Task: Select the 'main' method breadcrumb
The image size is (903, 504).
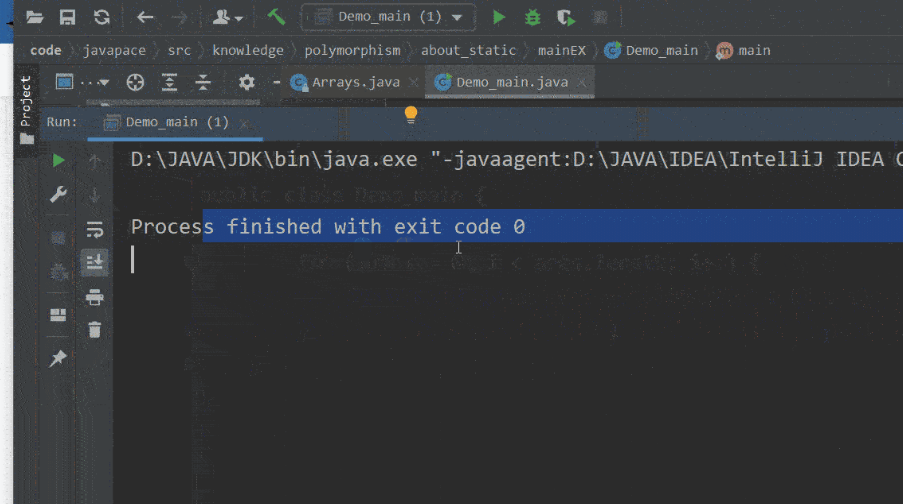Action: (743, 51)
